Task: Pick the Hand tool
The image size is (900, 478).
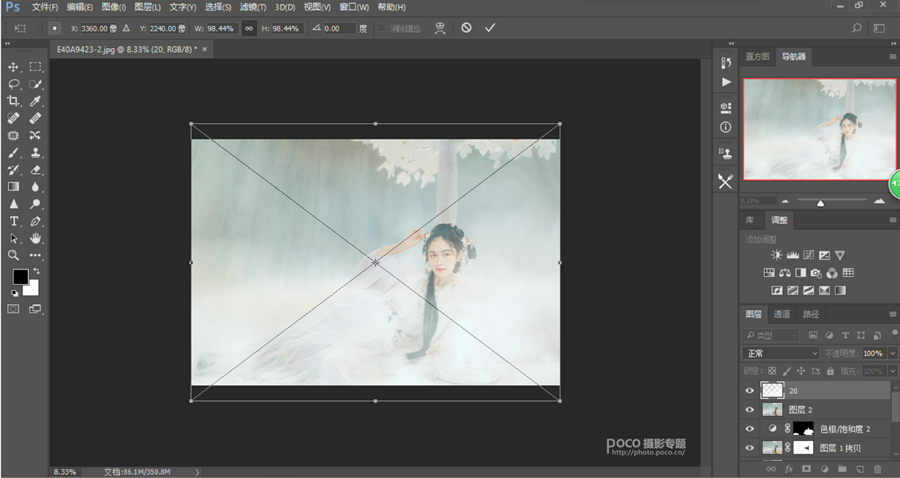Action: point(36,238)
